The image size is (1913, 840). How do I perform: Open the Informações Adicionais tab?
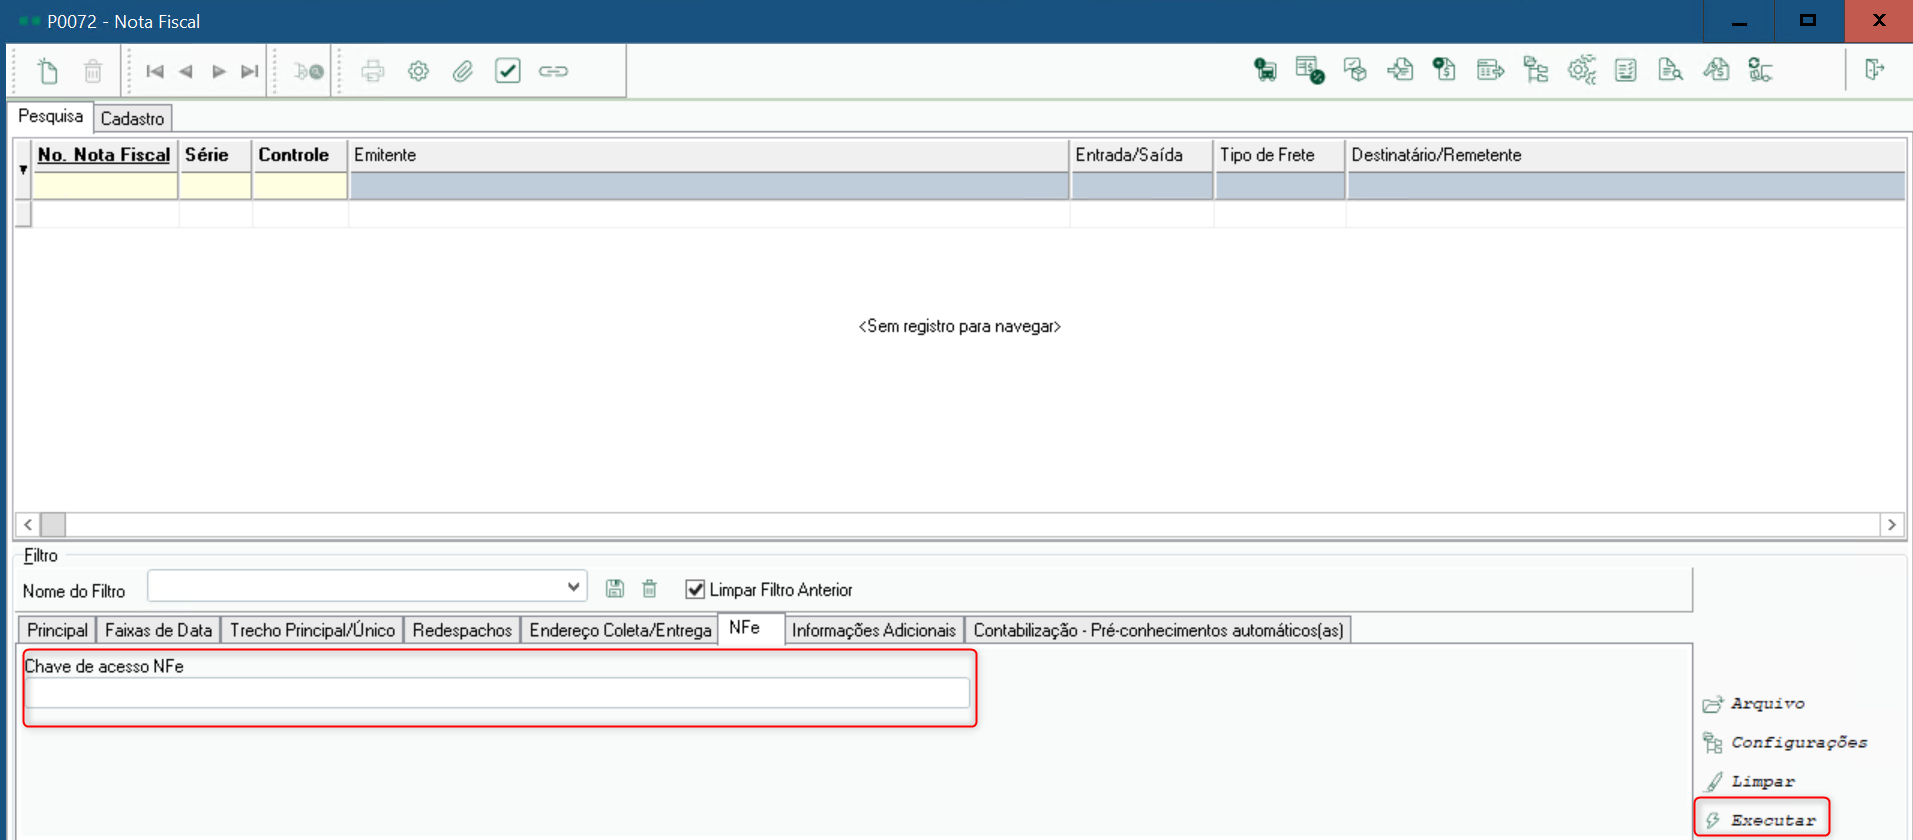click(x=874, y=630)
